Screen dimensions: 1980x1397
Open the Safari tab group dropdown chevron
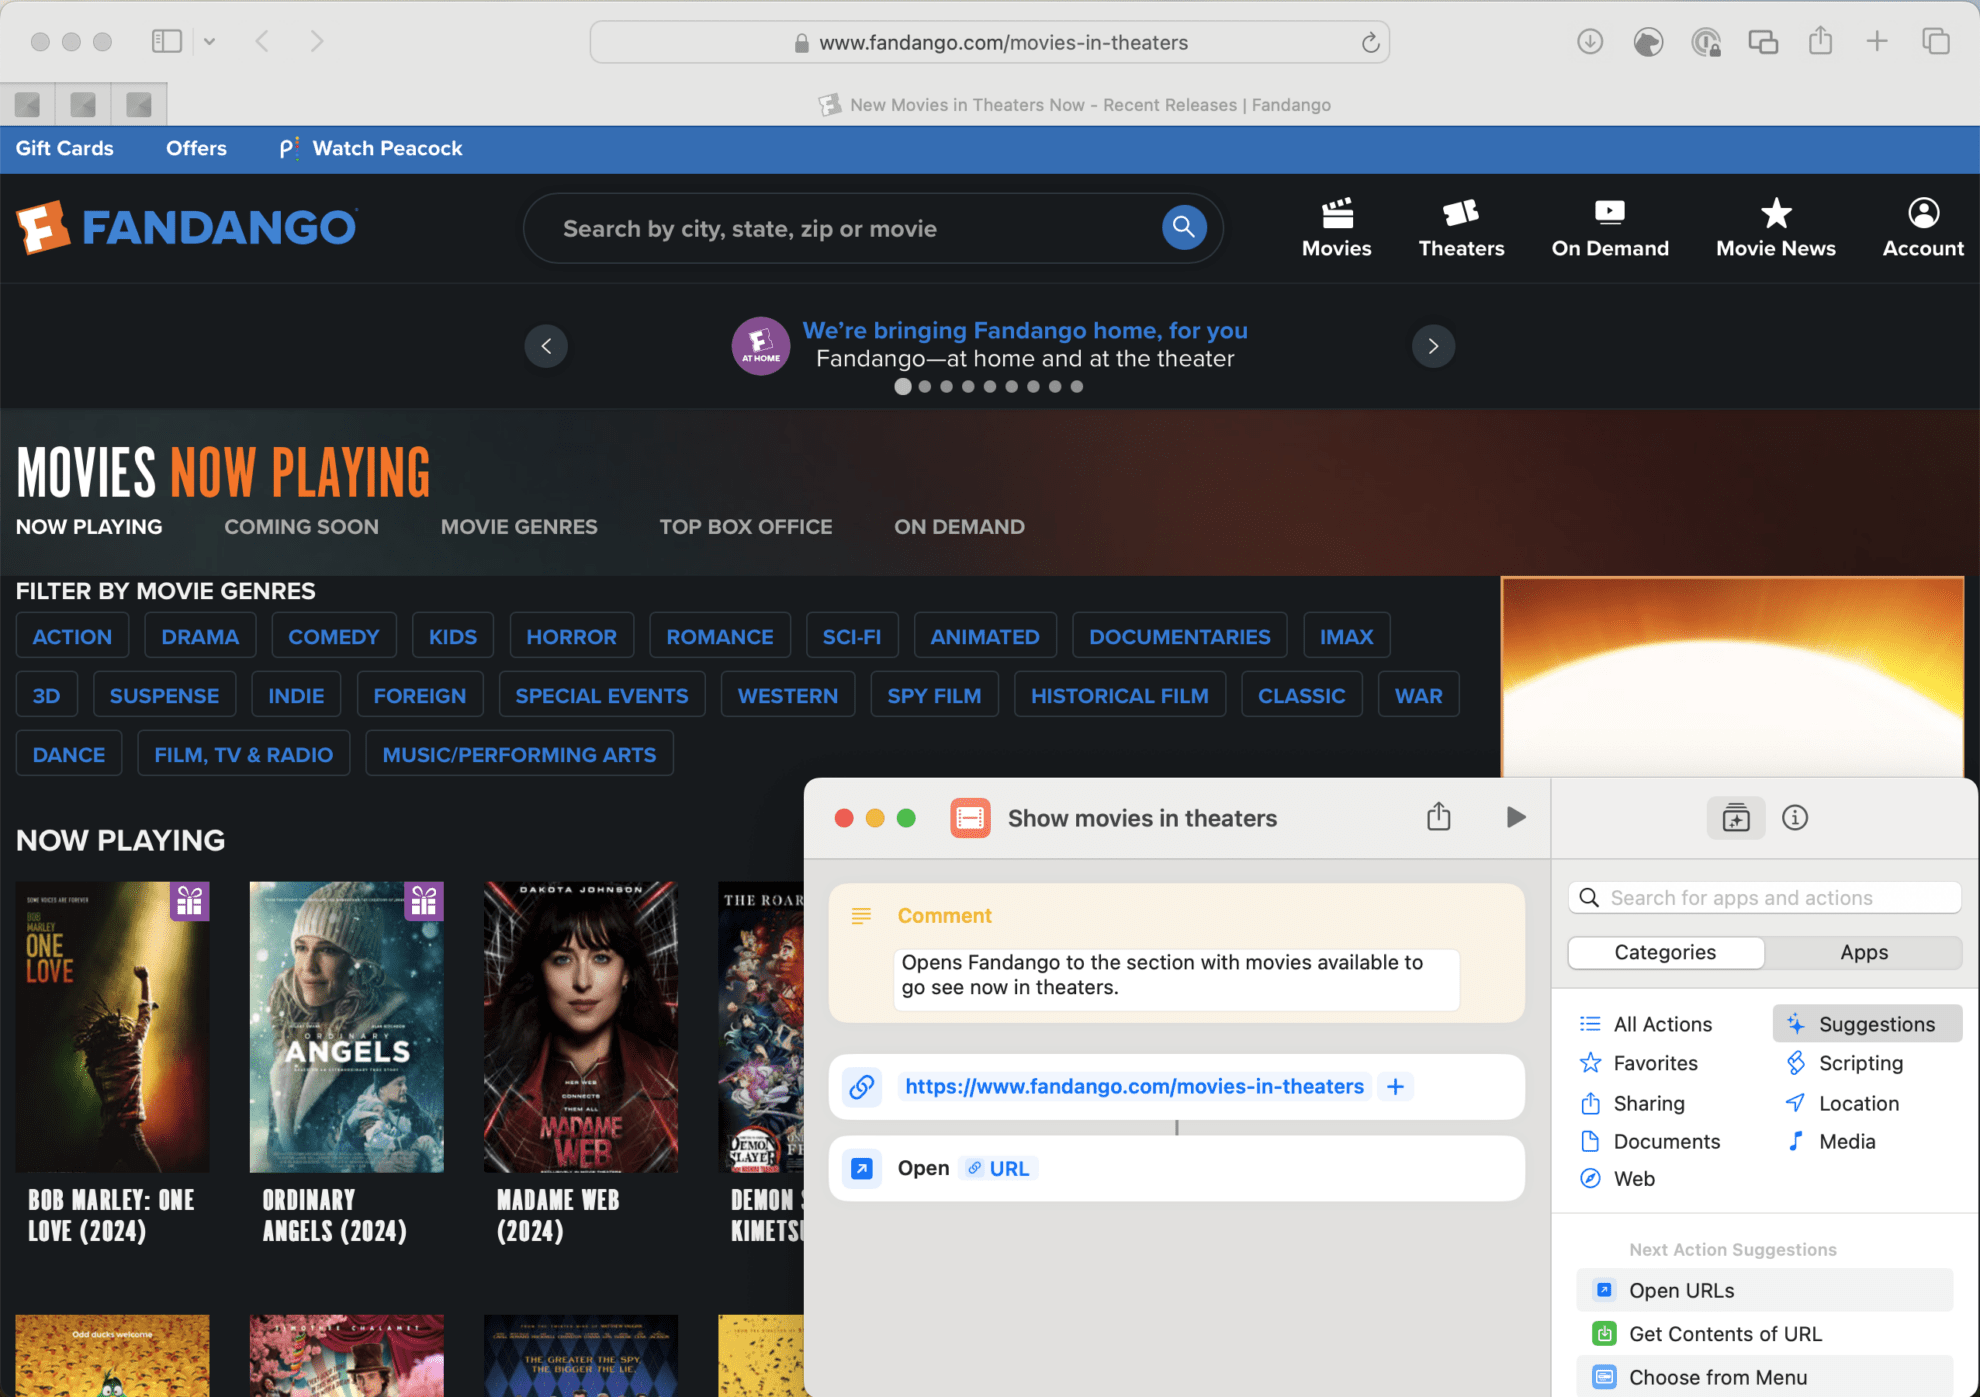pos(209,41)
